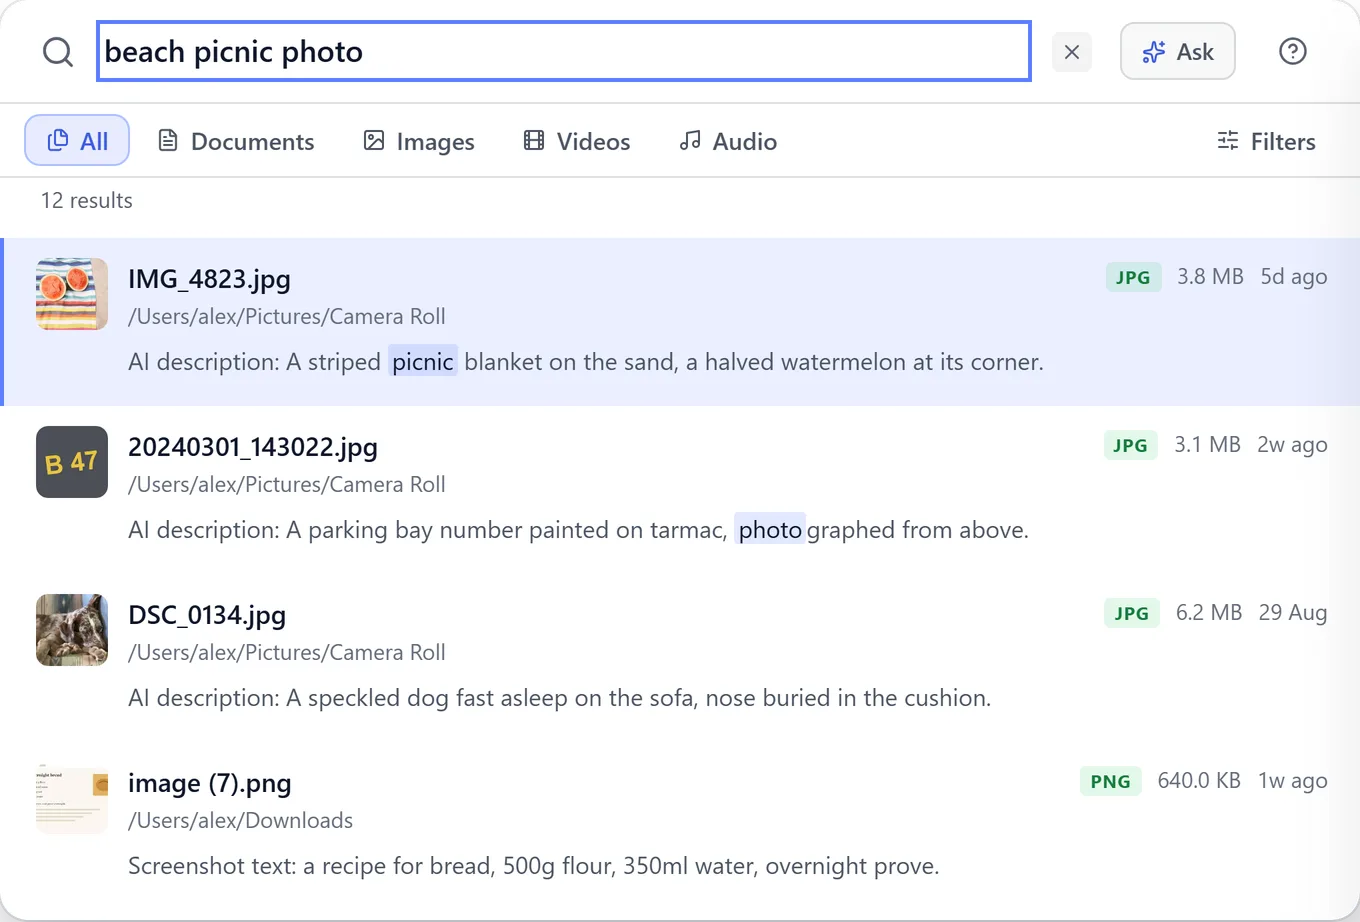Open the Filters panel
Screen dimensions: 1360x922
(x=1266, y=141)
